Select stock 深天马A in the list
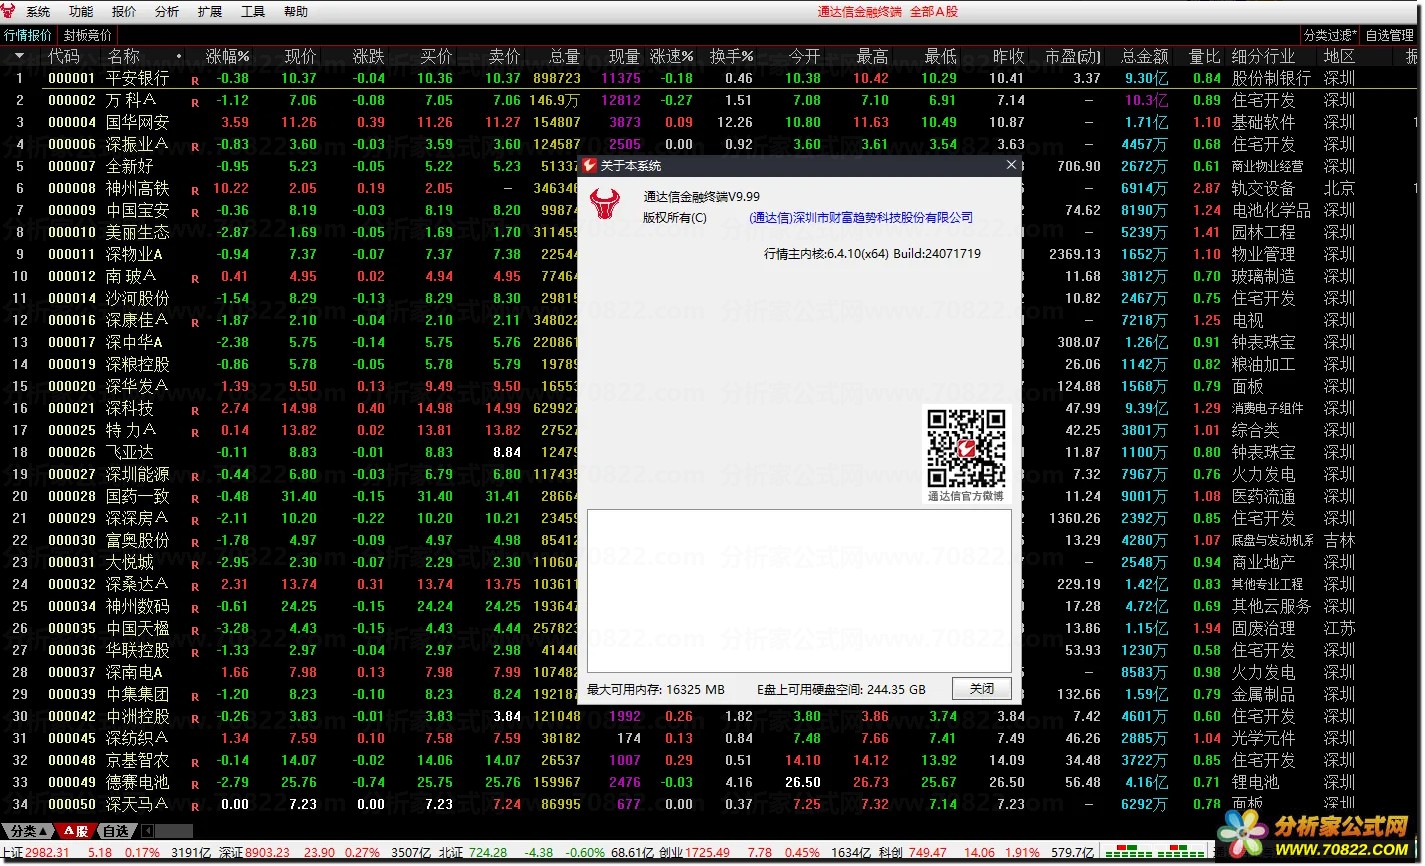The image size is (1425, 866). (x=137, y=804)
